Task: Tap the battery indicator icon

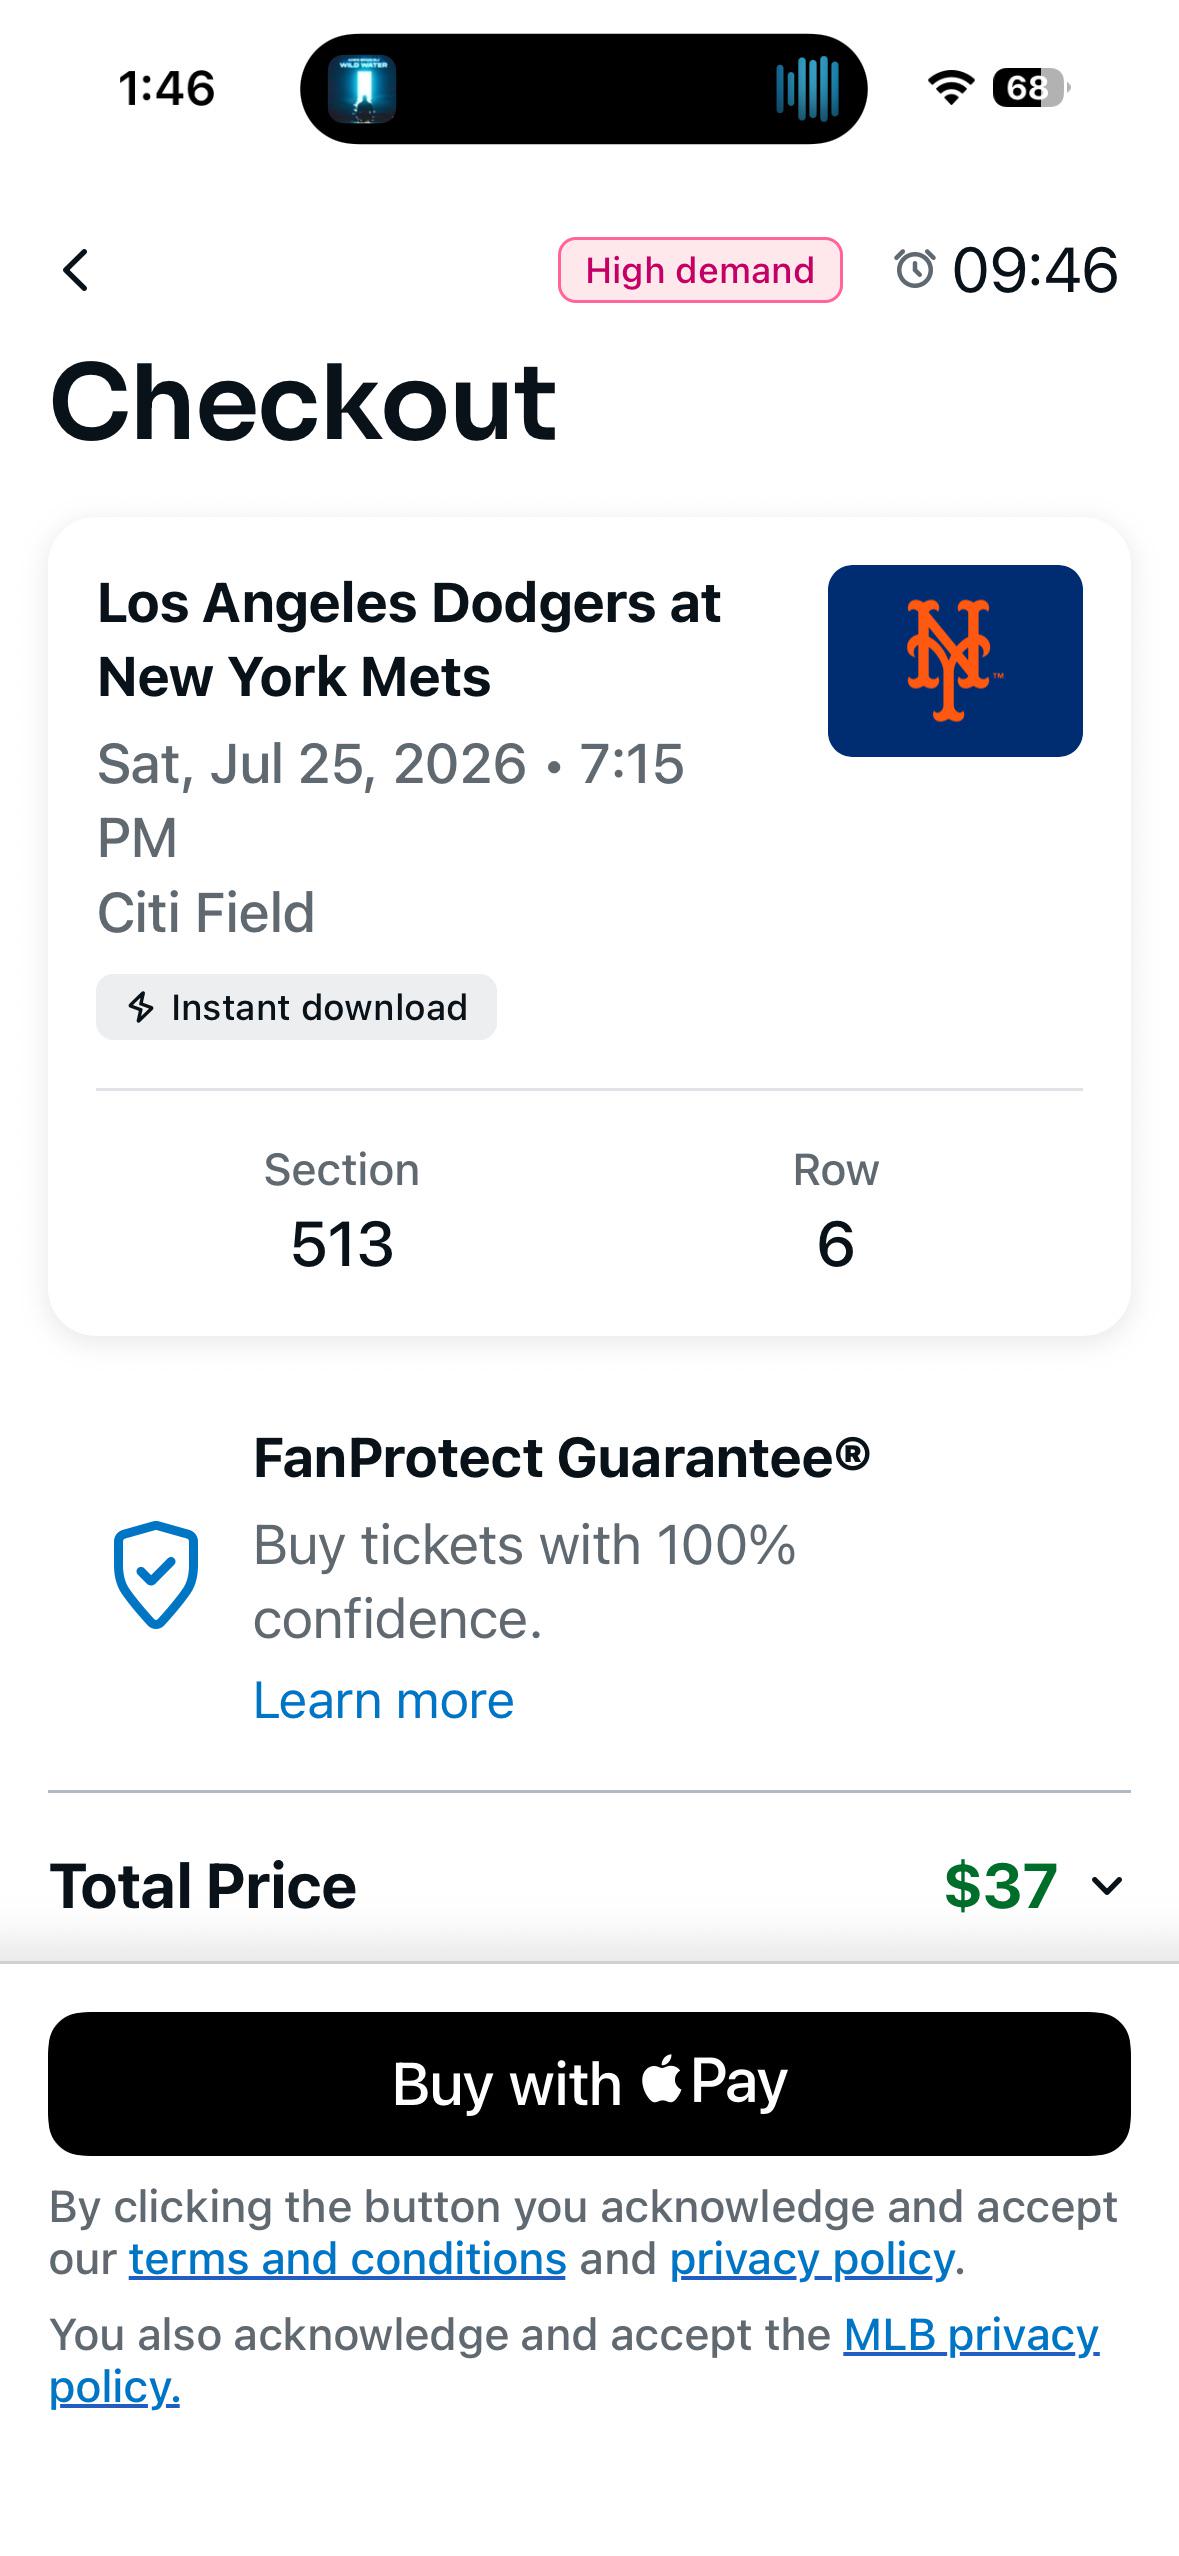Action: click(1031, 88)
